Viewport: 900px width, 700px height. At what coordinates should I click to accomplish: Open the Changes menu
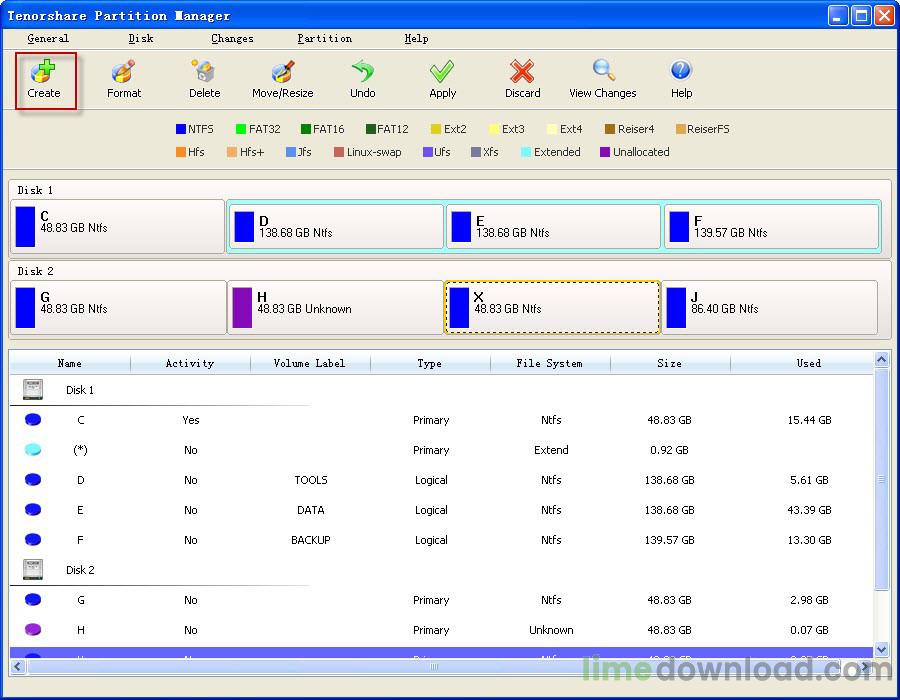point(232,39)
